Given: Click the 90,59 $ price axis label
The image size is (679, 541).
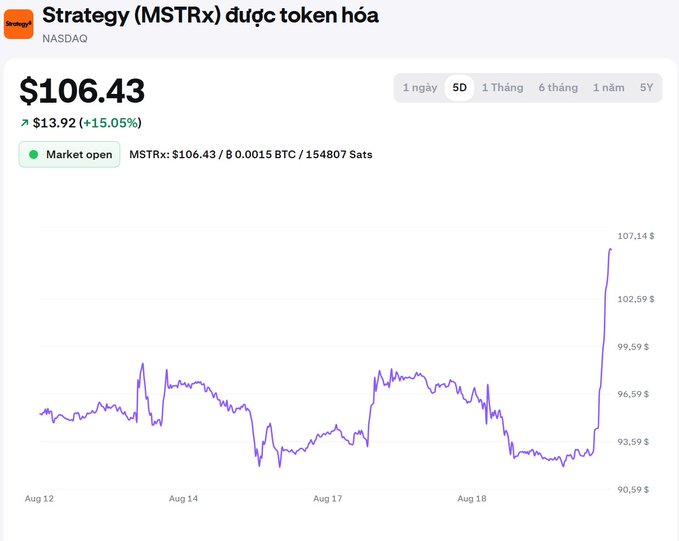Looking at the screenshot, I should [633, 490].
